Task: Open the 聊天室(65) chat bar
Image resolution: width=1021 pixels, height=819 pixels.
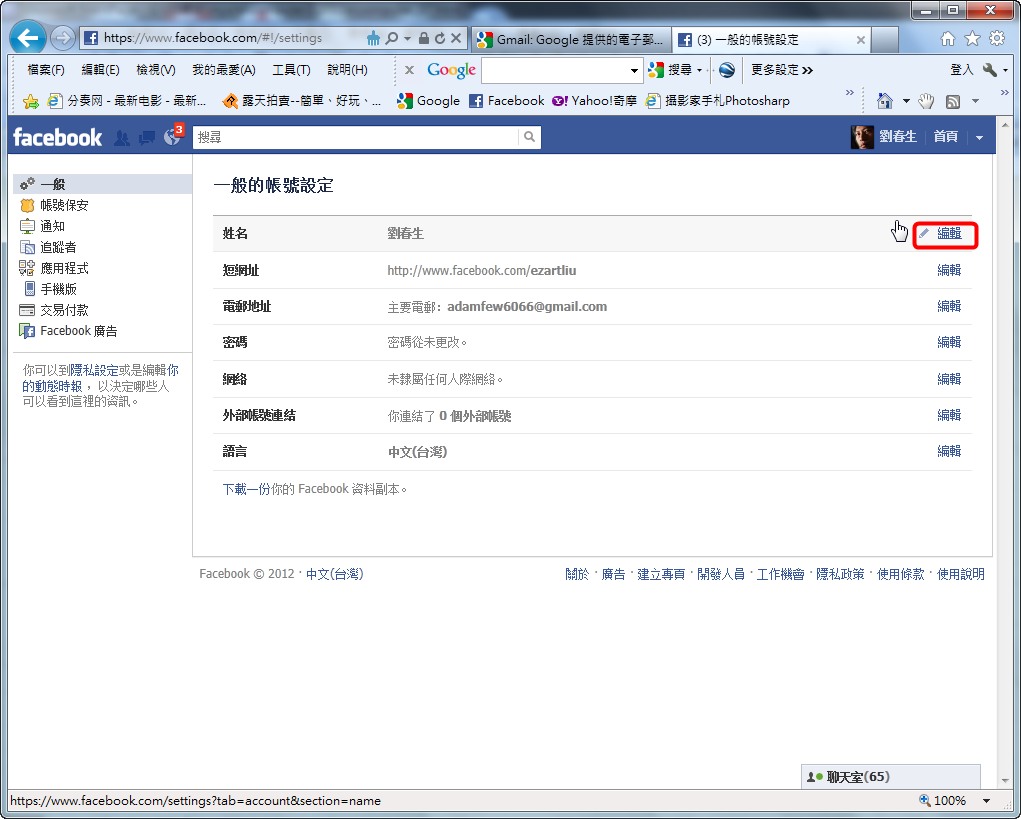Action: [x=891, y=777]
